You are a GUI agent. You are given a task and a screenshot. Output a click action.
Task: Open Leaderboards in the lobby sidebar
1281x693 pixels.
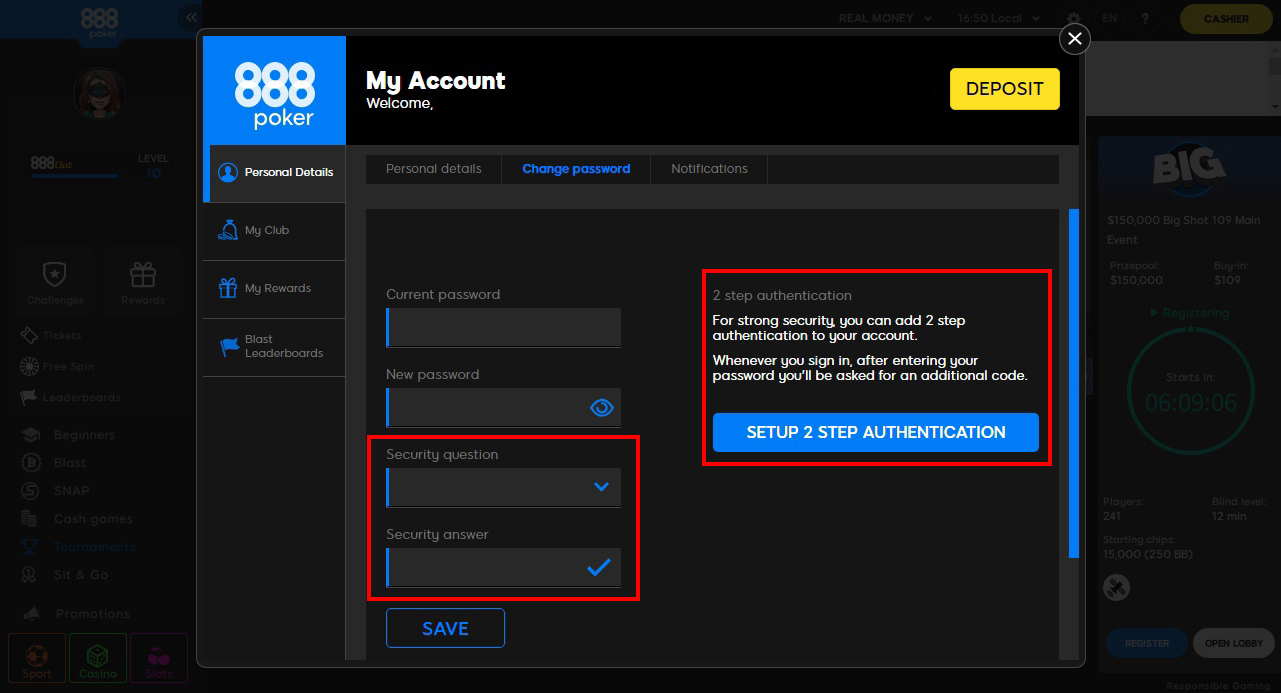(x=71, y=397)
